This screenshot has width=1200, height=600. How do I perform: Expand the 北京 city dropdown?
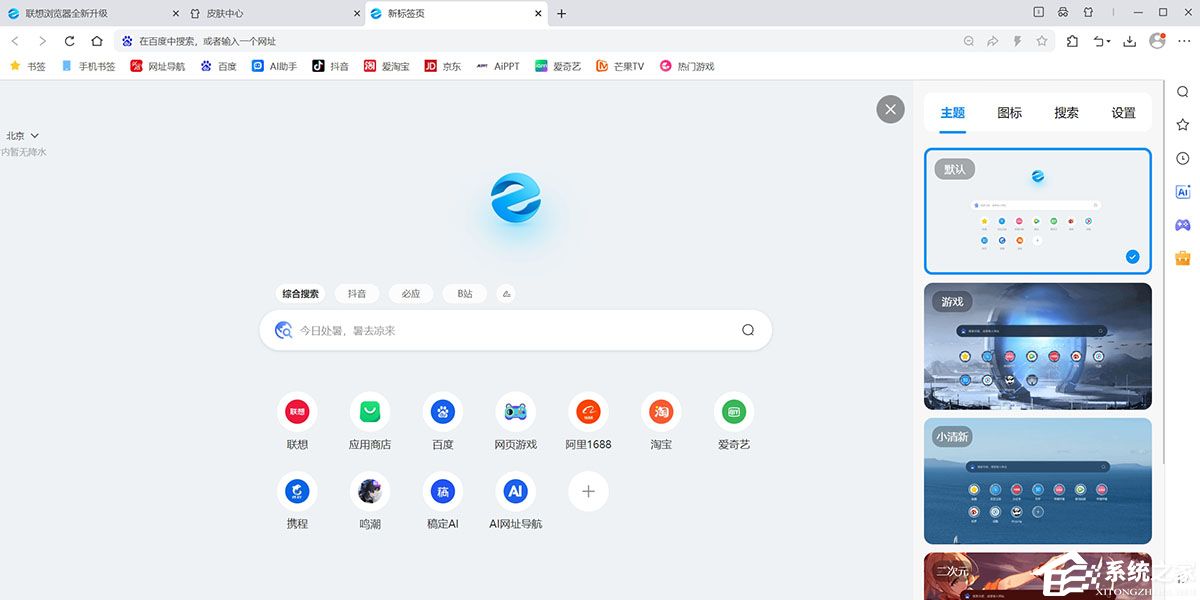pos(23,136)
